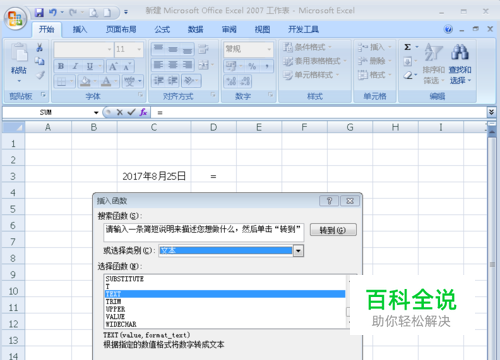
Task: Undo the last action in Quick Access toolbar
Action: 53,13
